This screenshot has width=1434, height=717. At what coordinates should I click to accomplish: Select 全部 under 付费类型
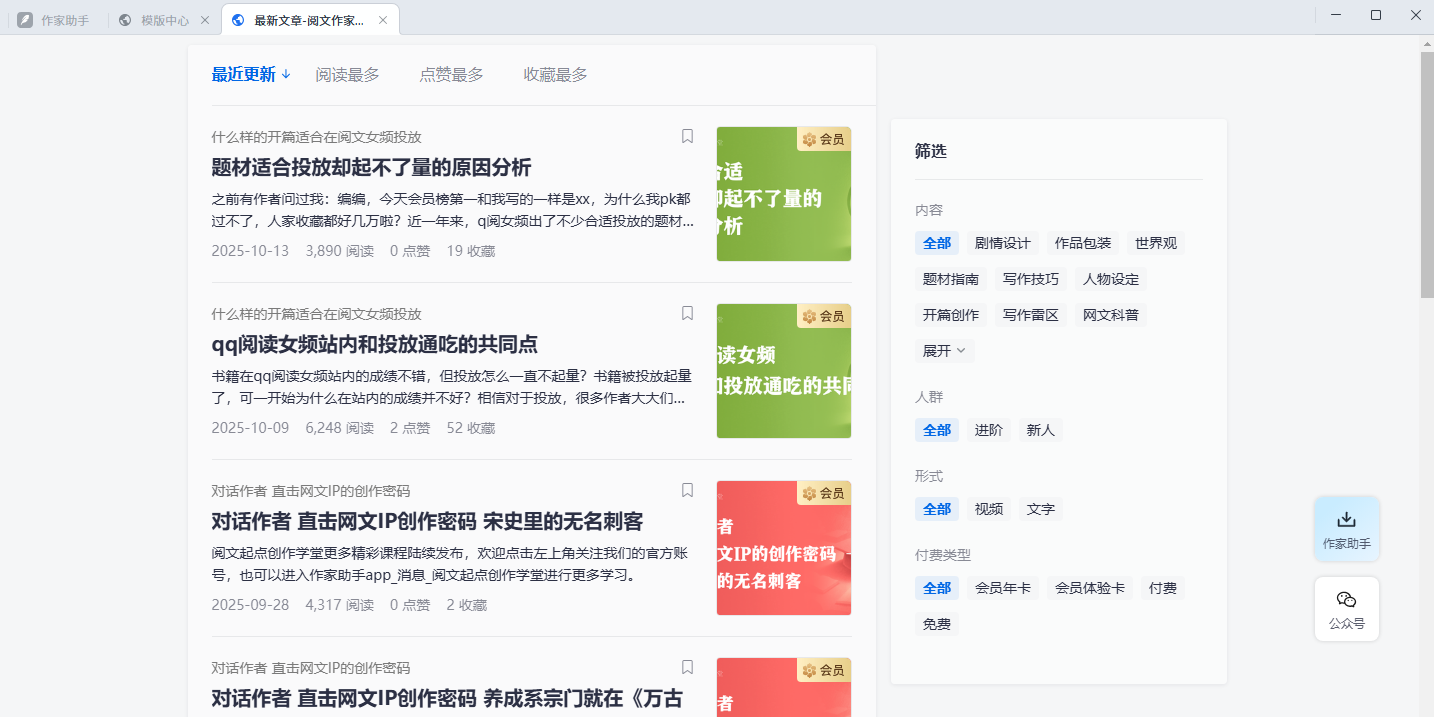(x=936, y=588)
